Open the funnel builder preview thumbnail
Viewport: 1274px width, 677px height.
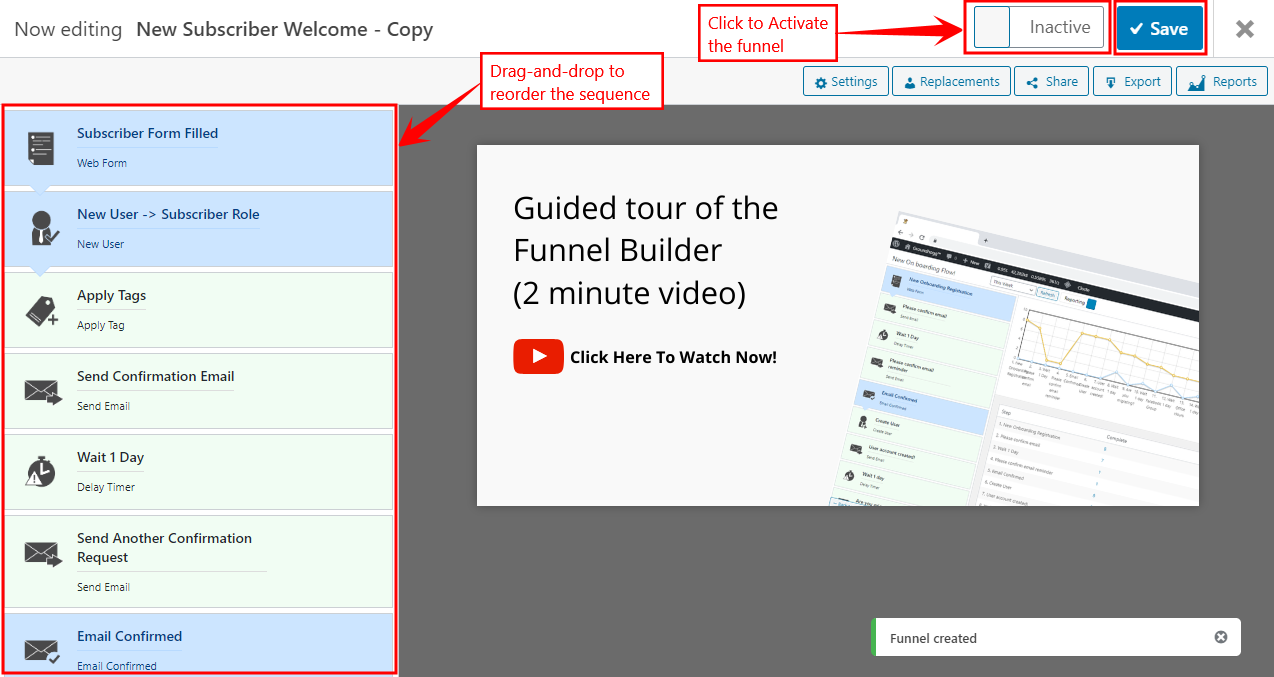[1030, 370]
